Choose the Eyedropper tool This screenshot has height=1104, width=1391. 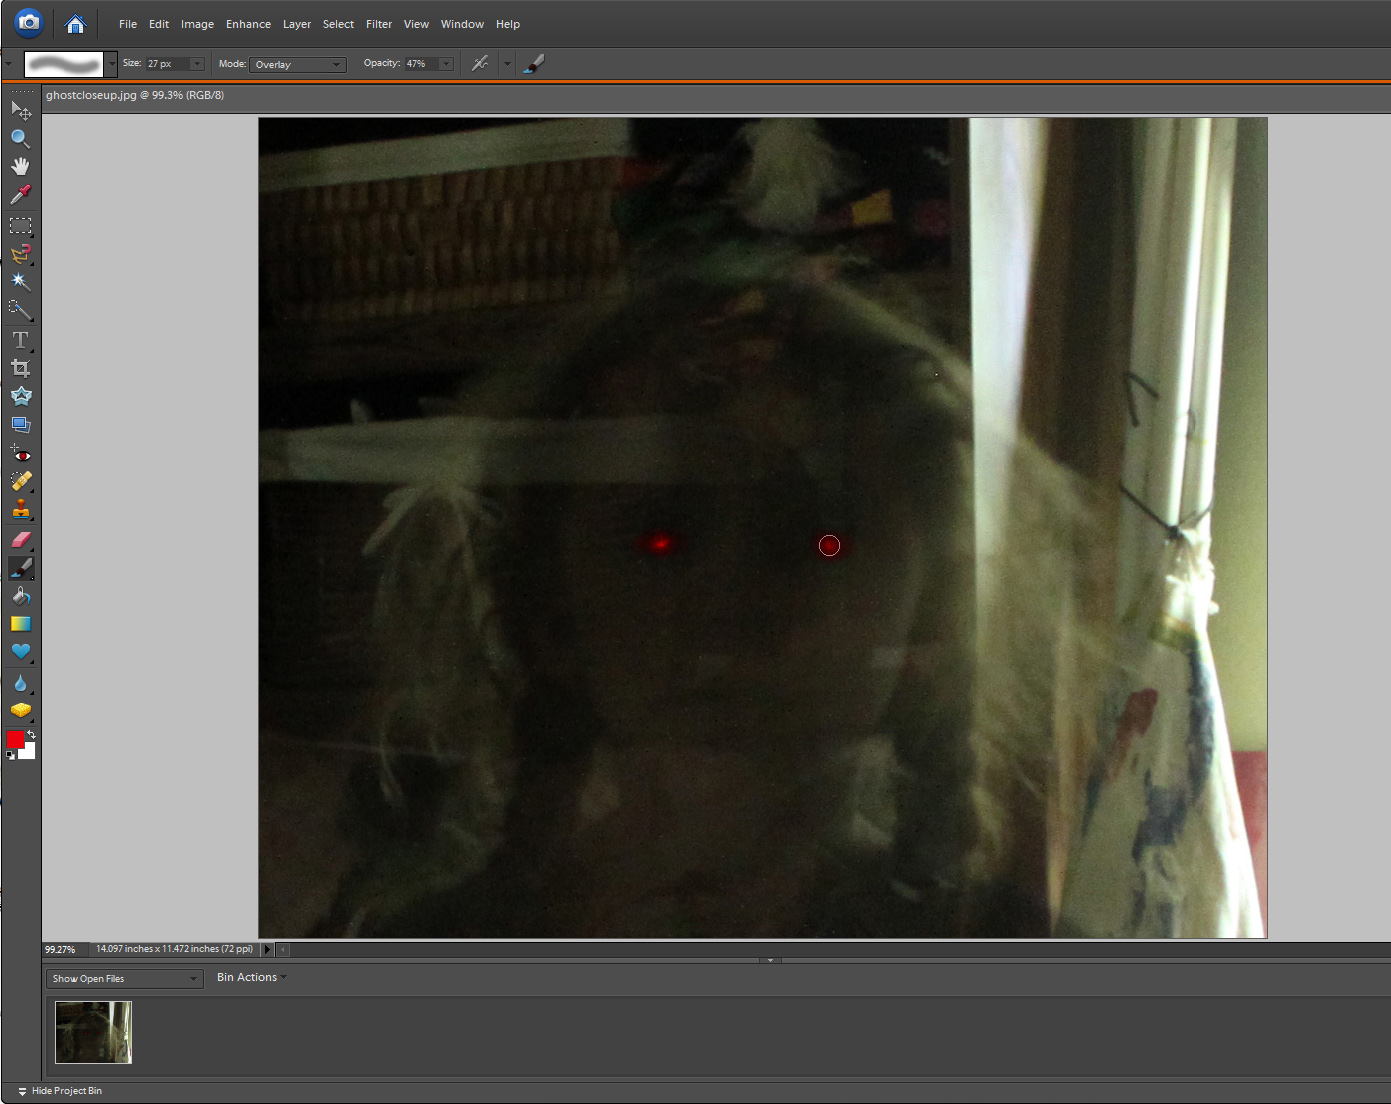(22, 194)
